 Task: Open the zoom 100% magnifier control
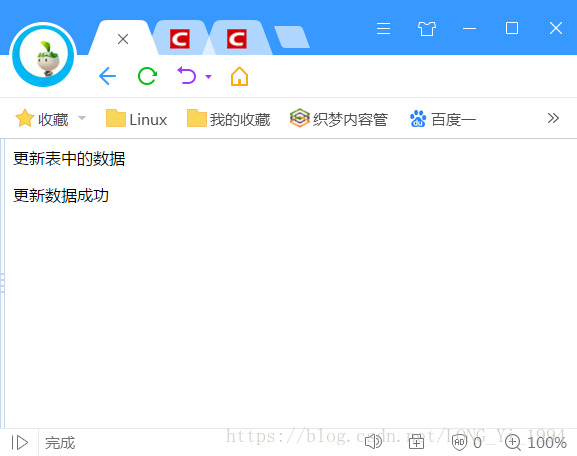pos(535,442)
